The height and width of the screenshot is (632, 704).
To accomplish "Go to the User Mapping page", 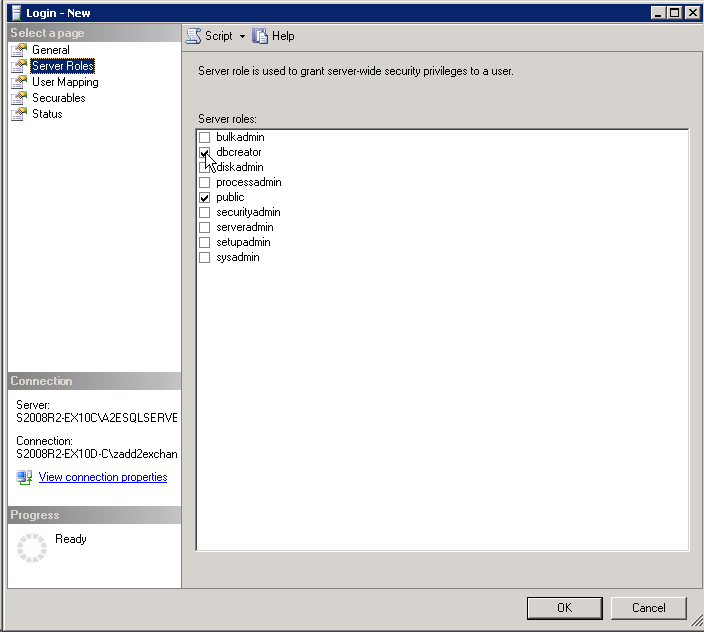I will 65,82.
